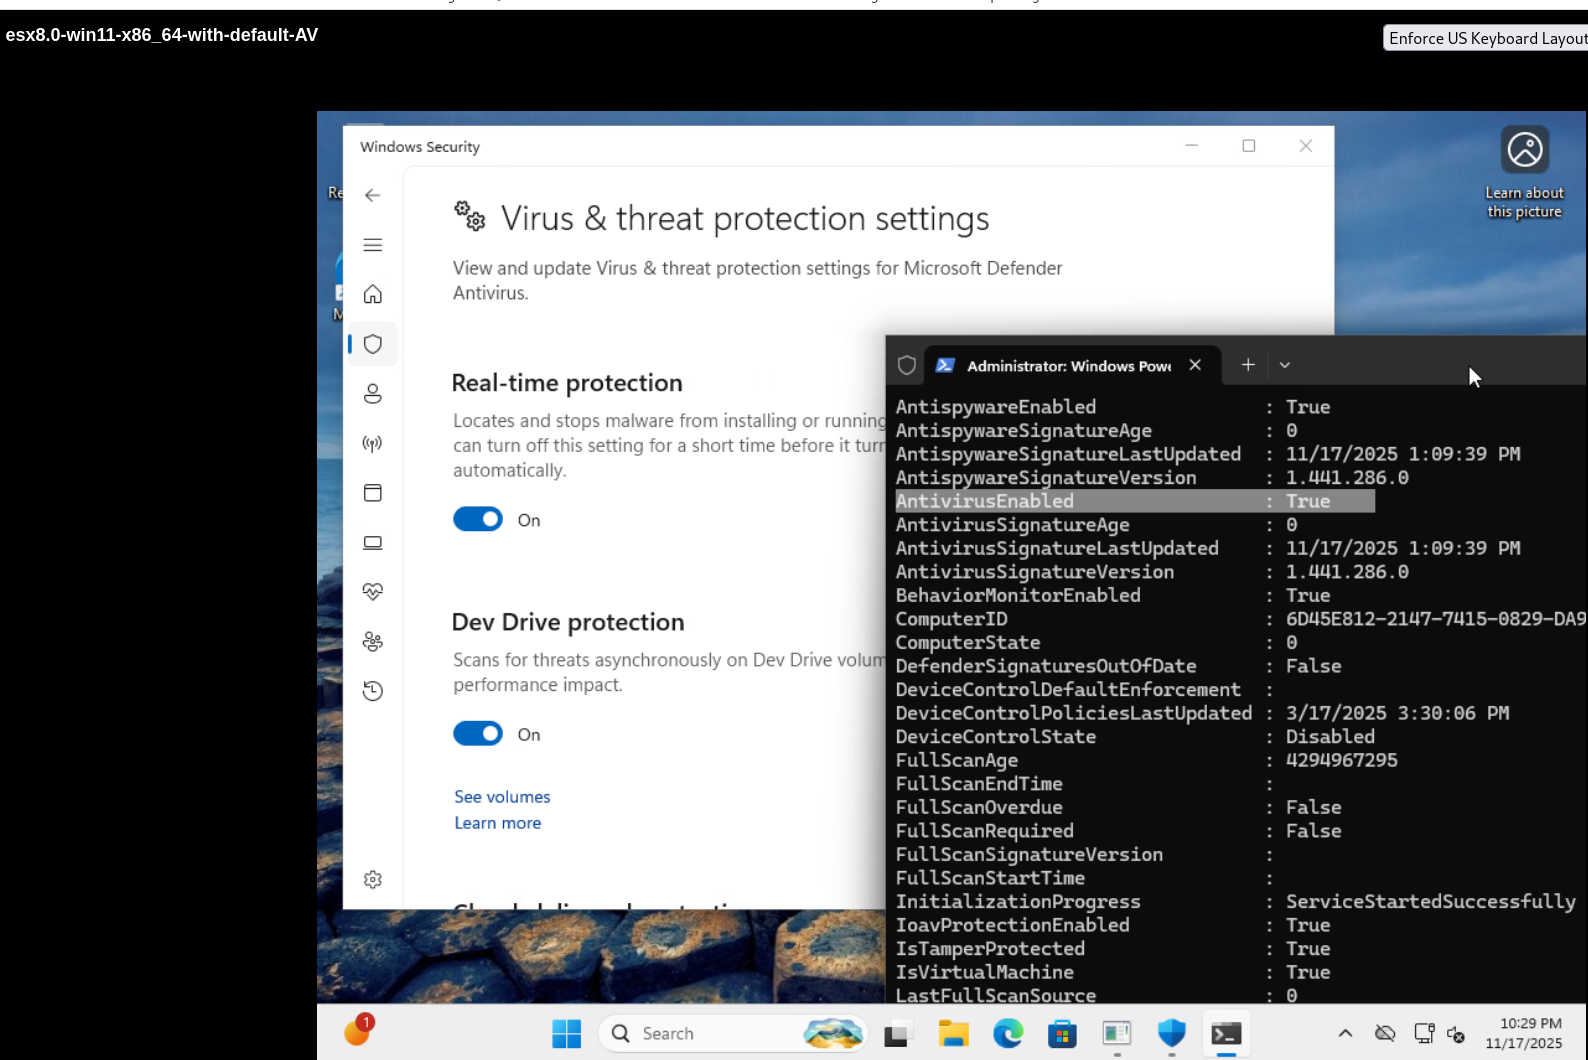This screenshot has height=1060, width=1588.
Task: Maximize the Windows Security window
Action: [1249, 146]
